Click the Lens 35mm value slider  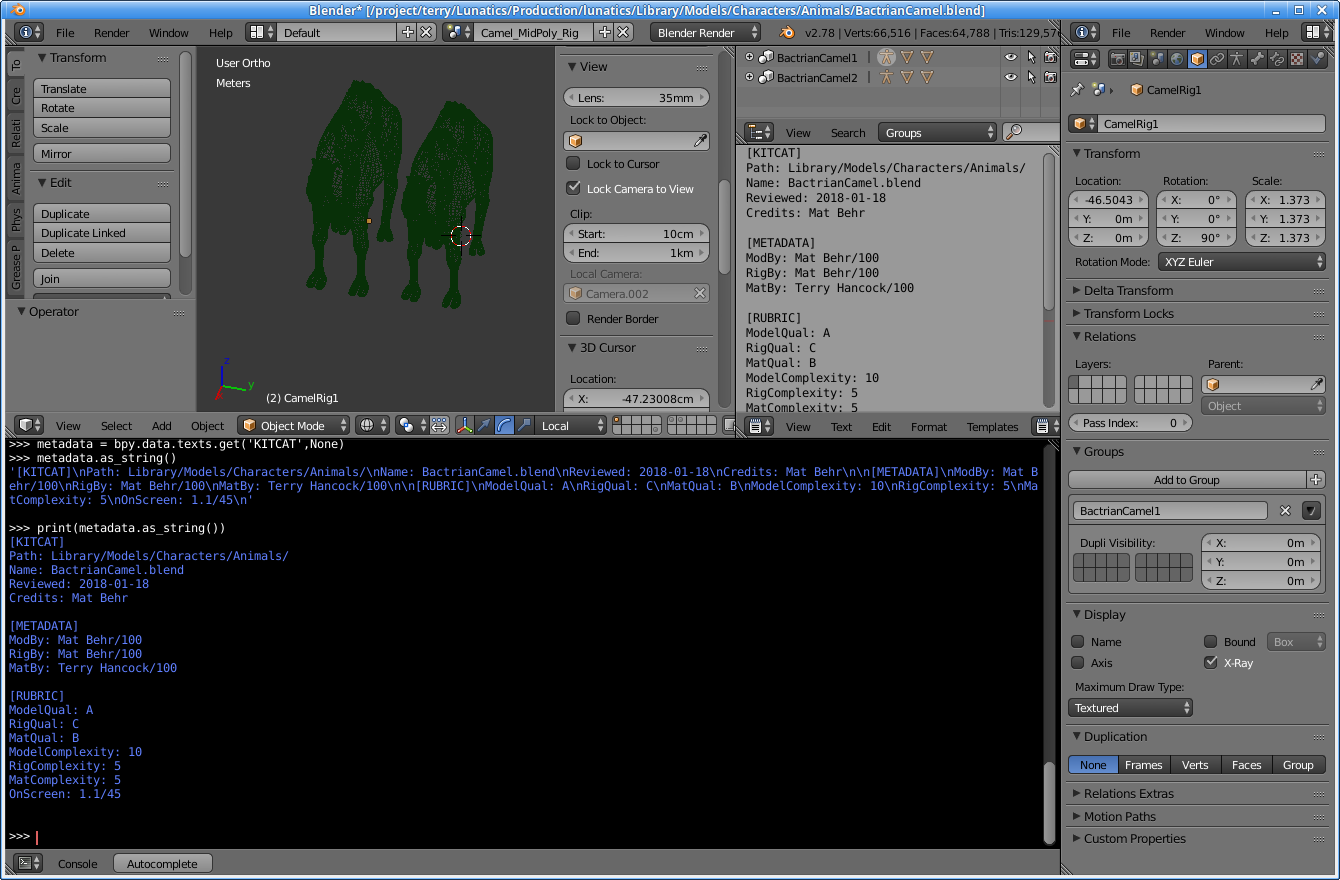tap(636, 98)
